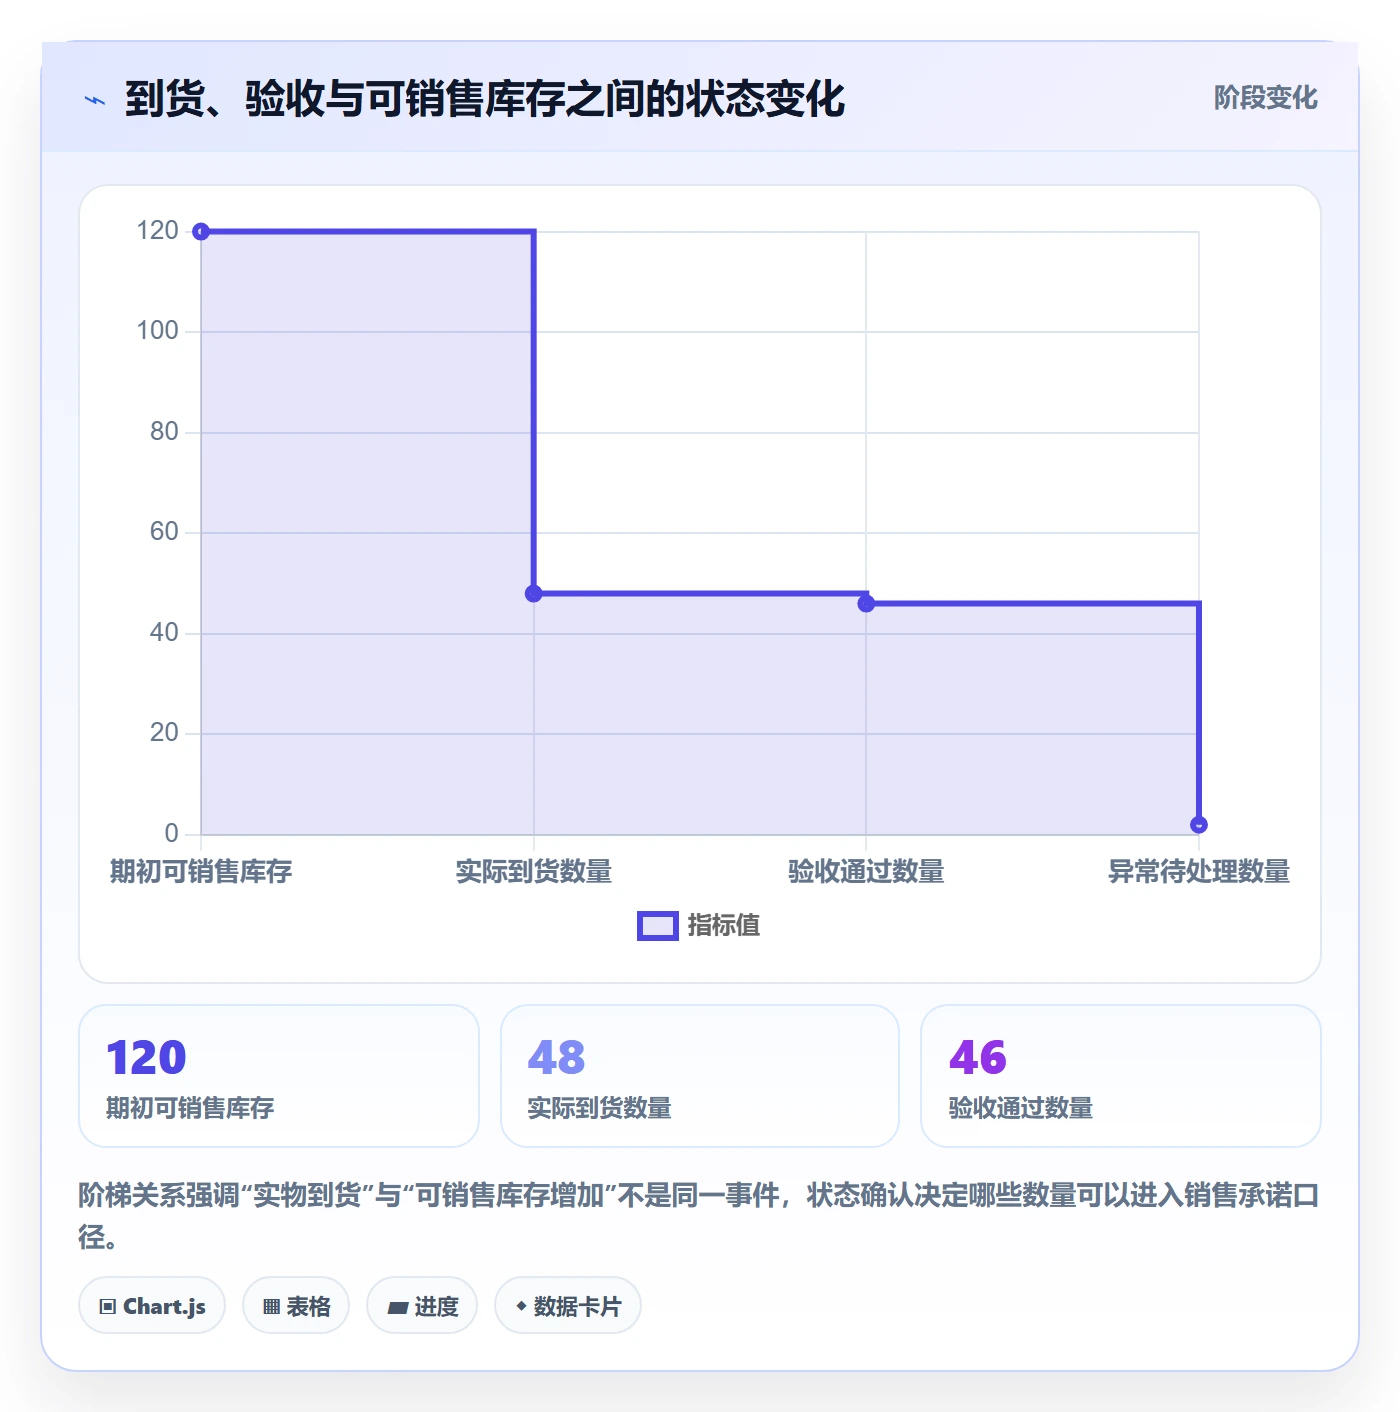Click the Chart.js tag icon
1400x1412 pixels.
pos(108,1307)
